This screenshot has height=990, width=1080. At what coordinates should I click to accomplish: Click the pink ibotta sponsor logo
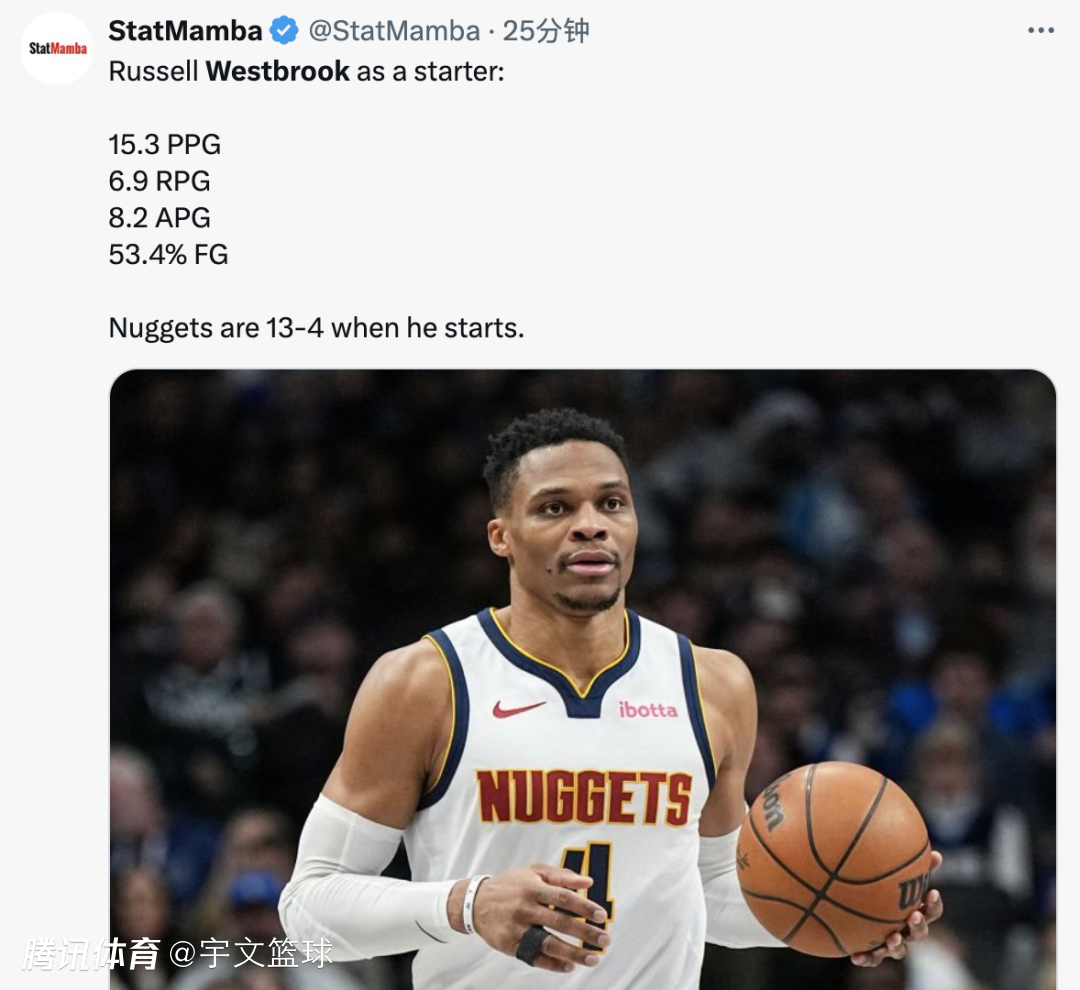[647, 709]
